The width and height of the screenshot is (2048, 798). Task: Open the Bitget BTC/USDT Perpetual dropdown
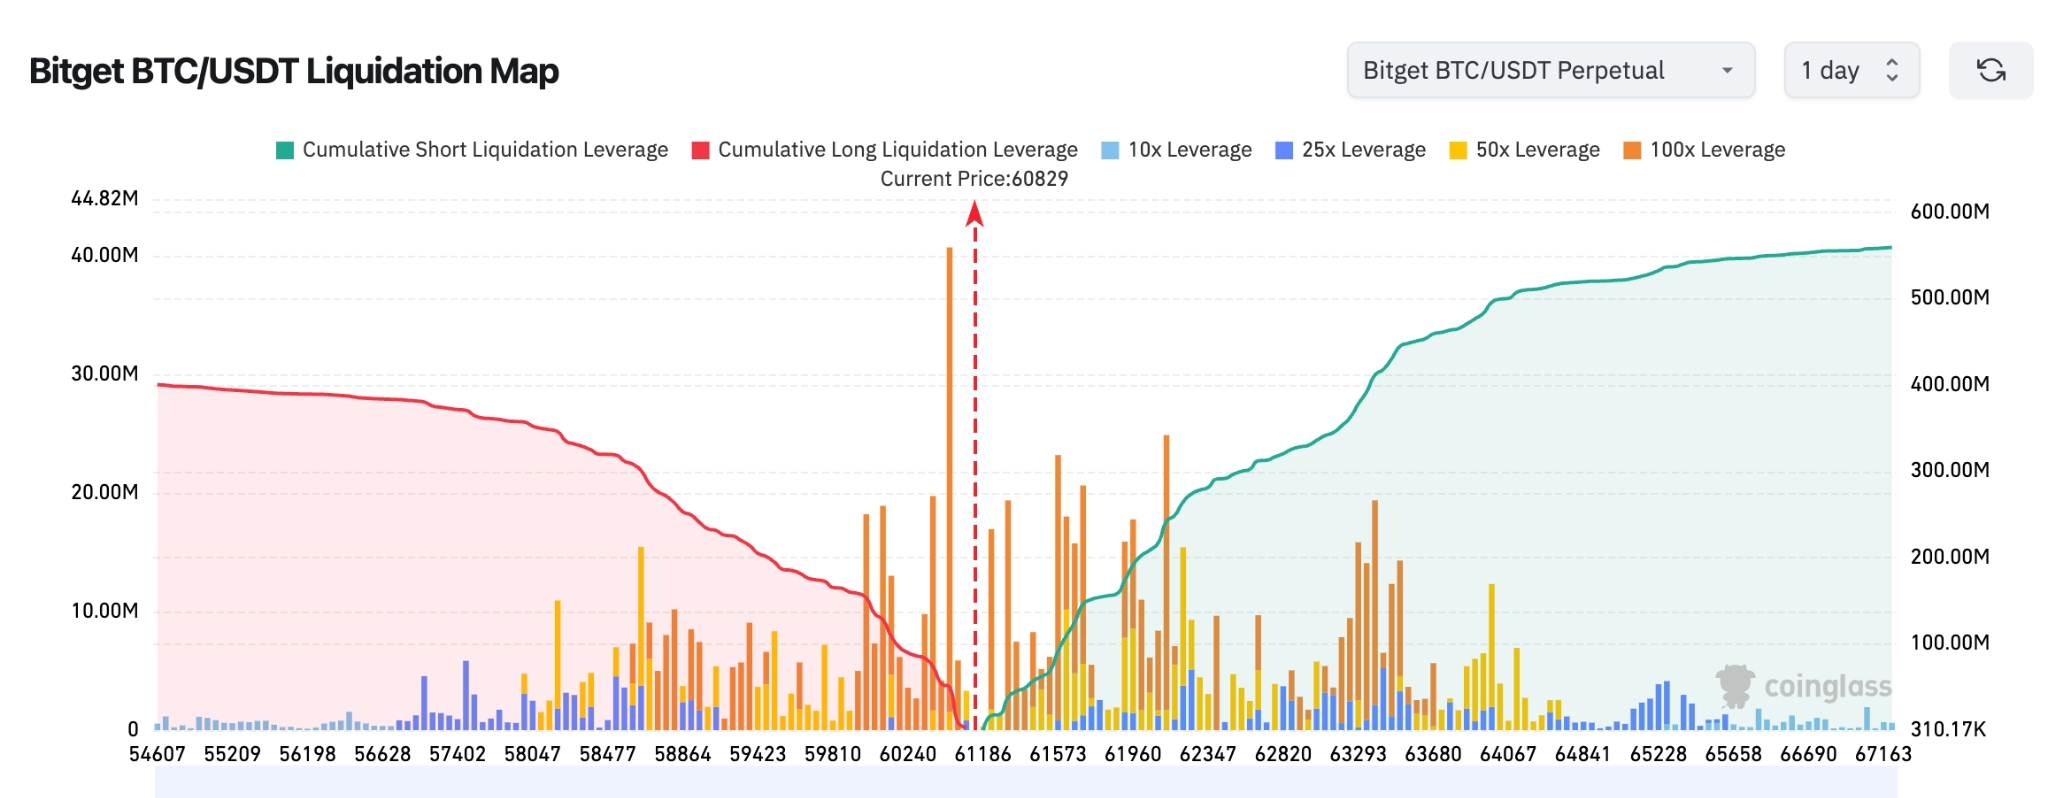(x=1550, y=70)
